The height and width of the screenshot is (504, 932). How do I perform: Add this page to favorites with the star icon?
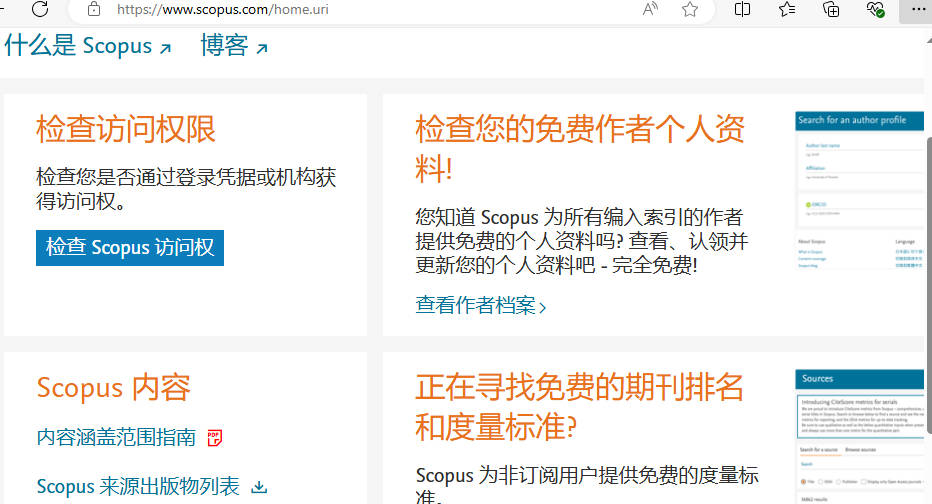click(689, 9)
